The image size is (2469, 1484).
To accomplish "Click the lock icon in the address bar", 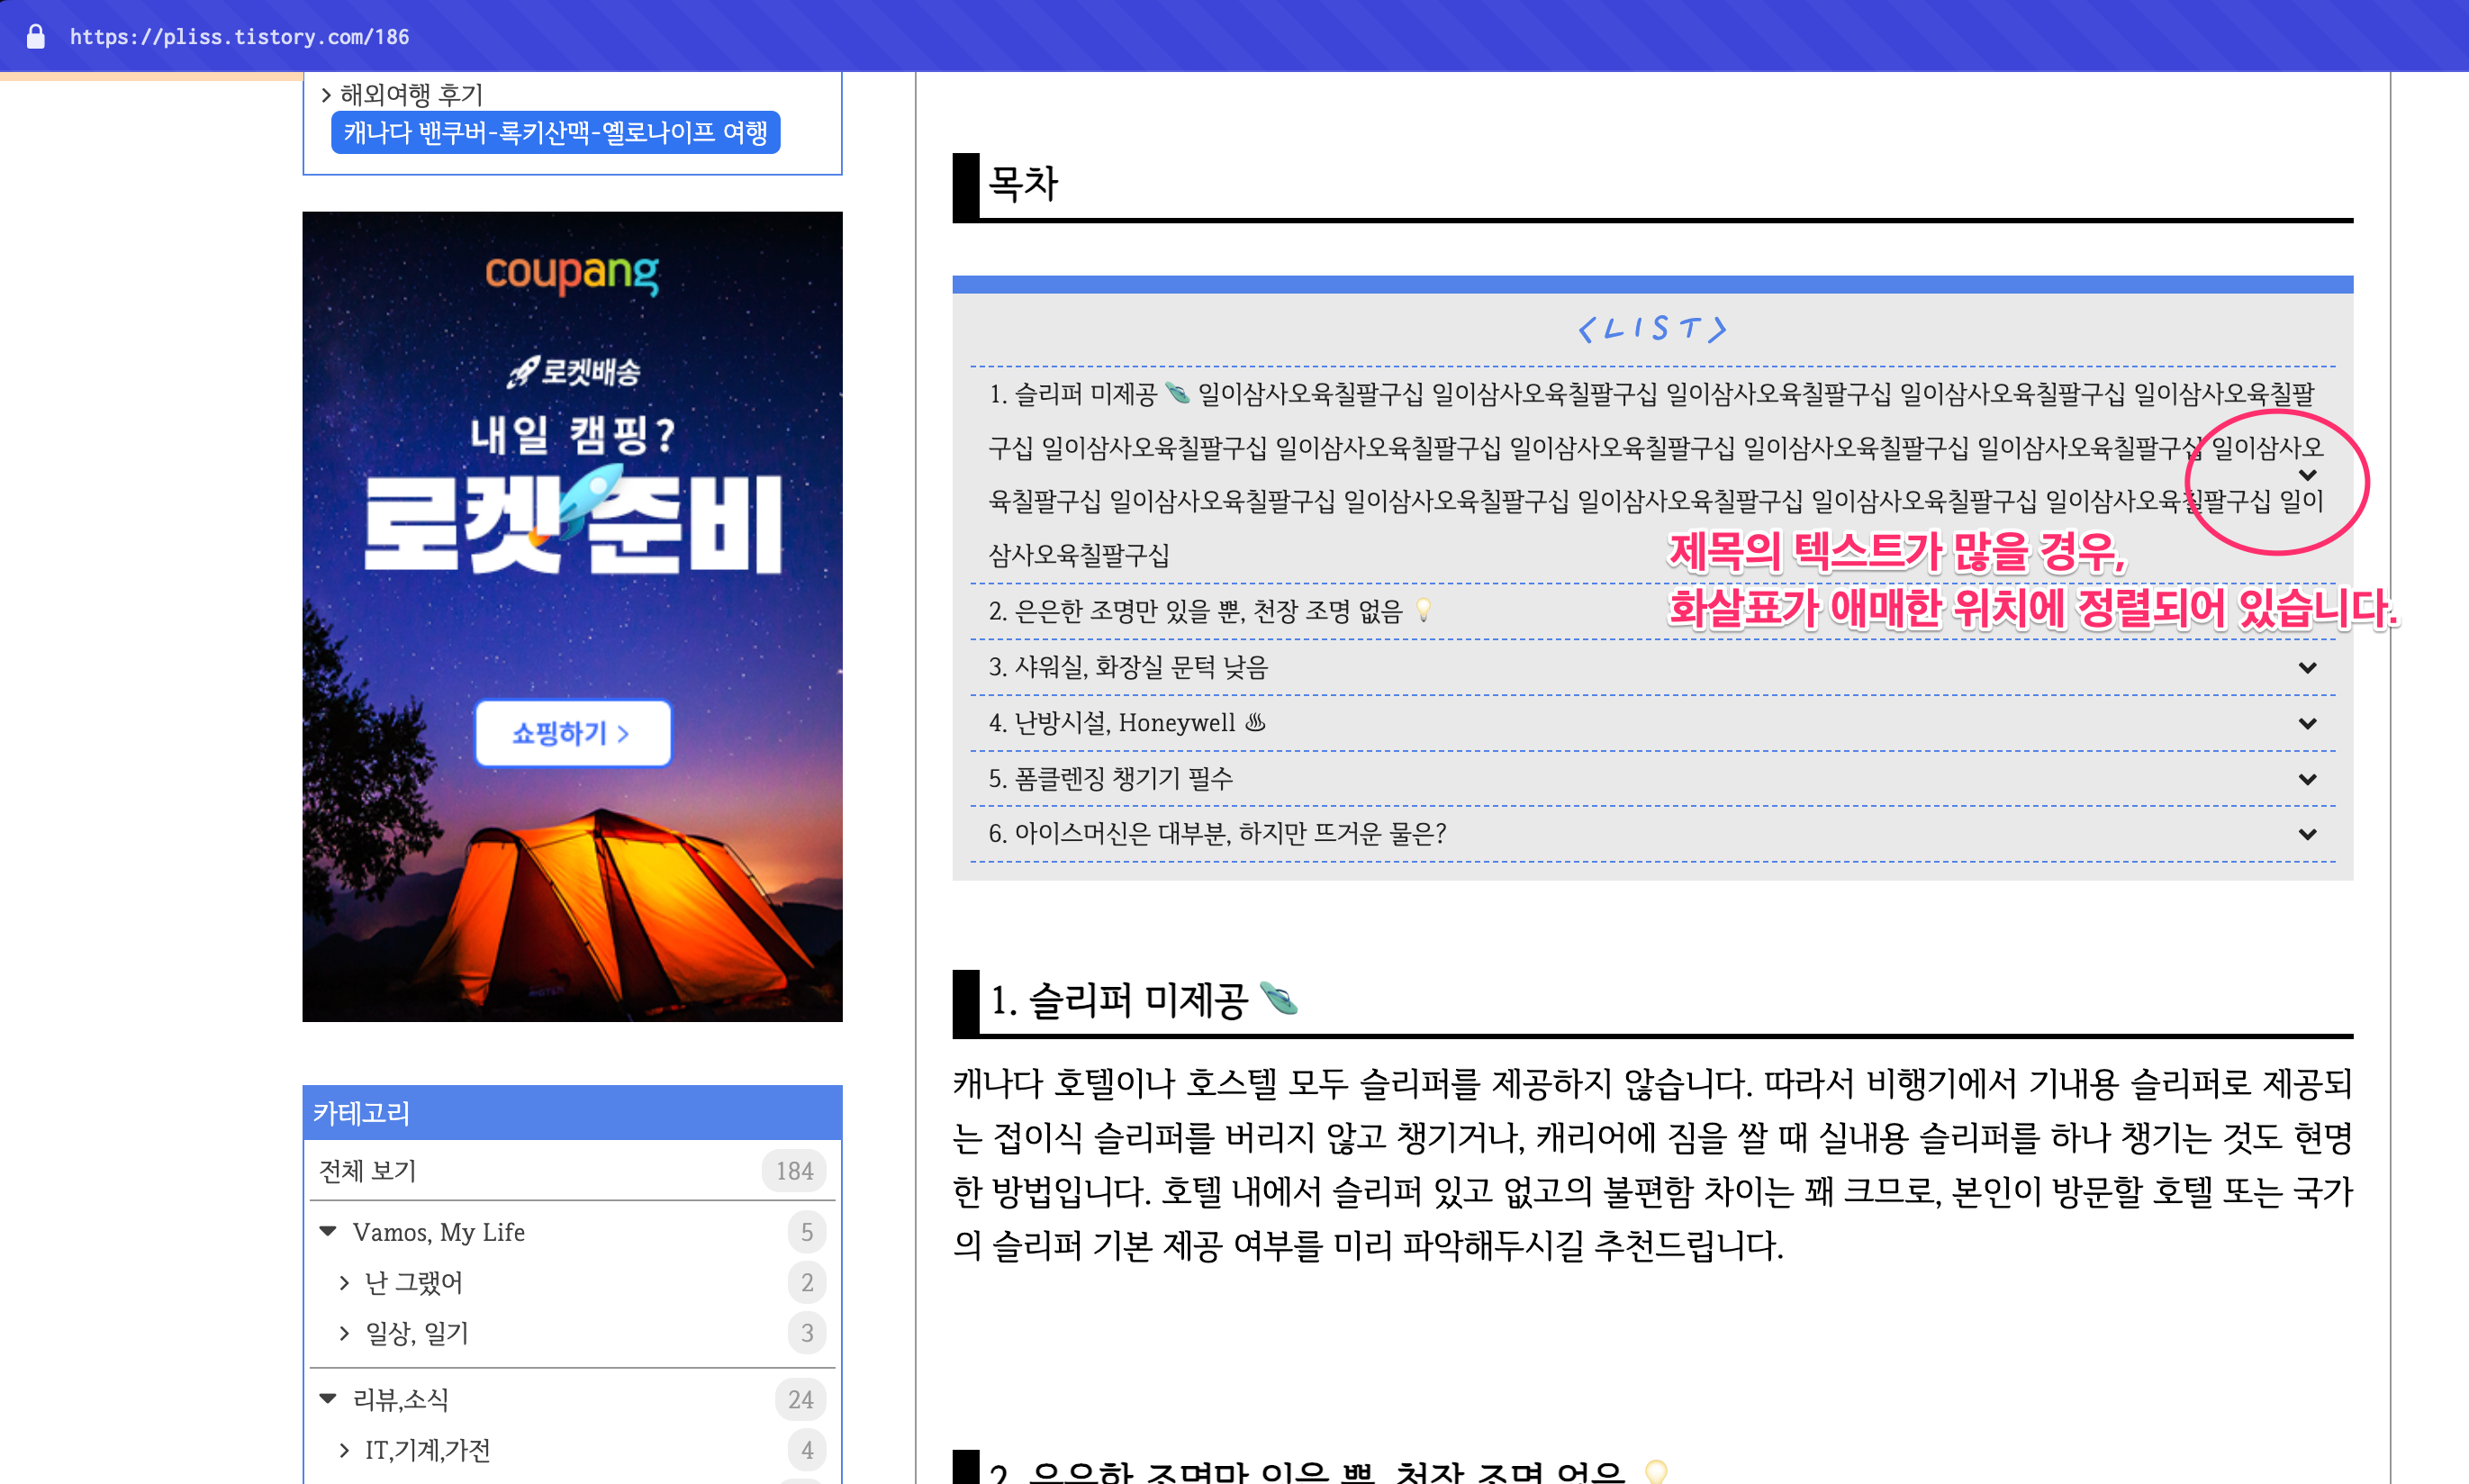I will point(36,36).
